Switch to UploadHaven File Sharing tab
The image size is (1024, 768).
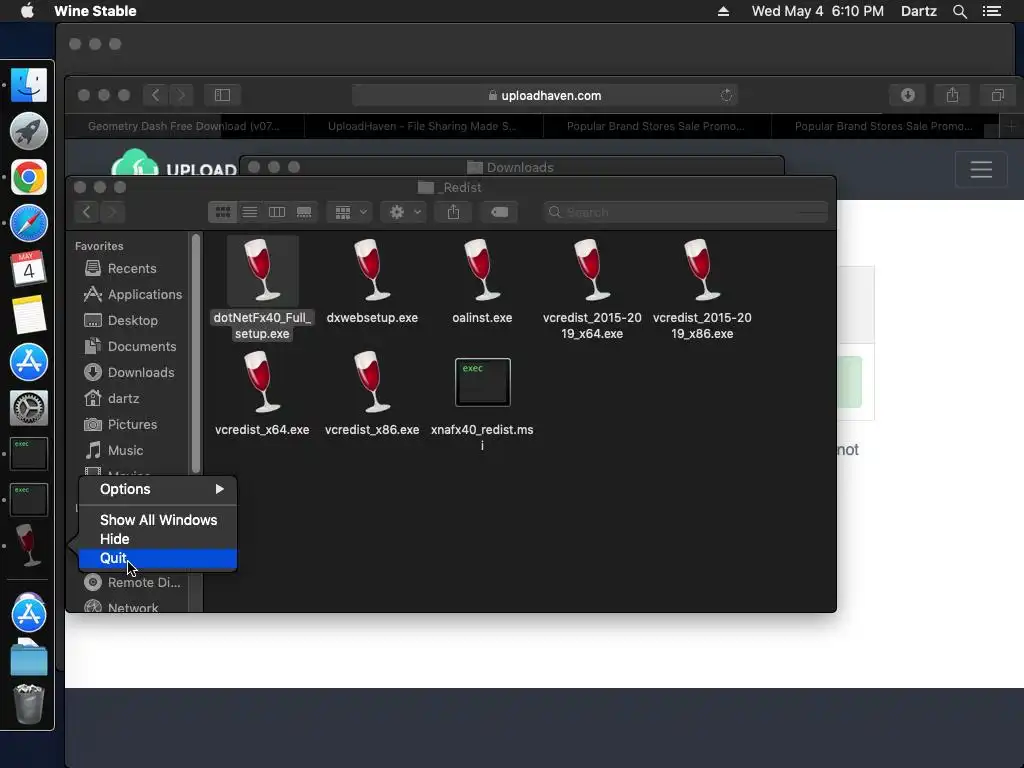[423, 126]
